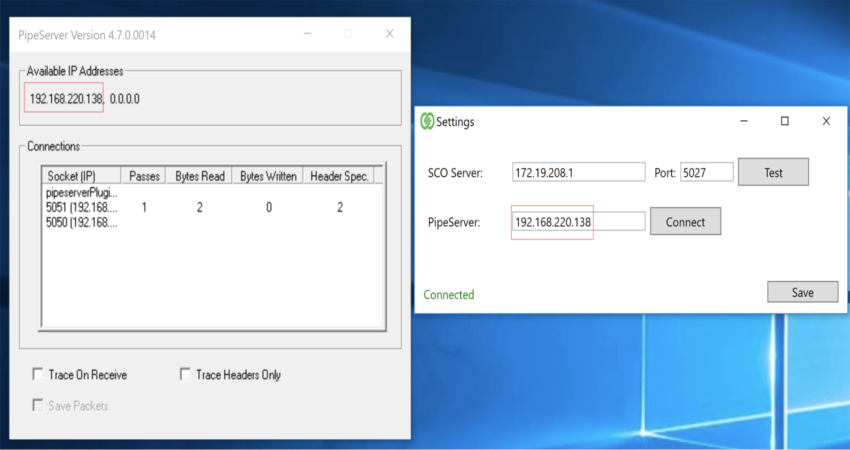This screenshot has width=850, height=450.
Task: Click the green Settings app icon
Action: [427, 122]
